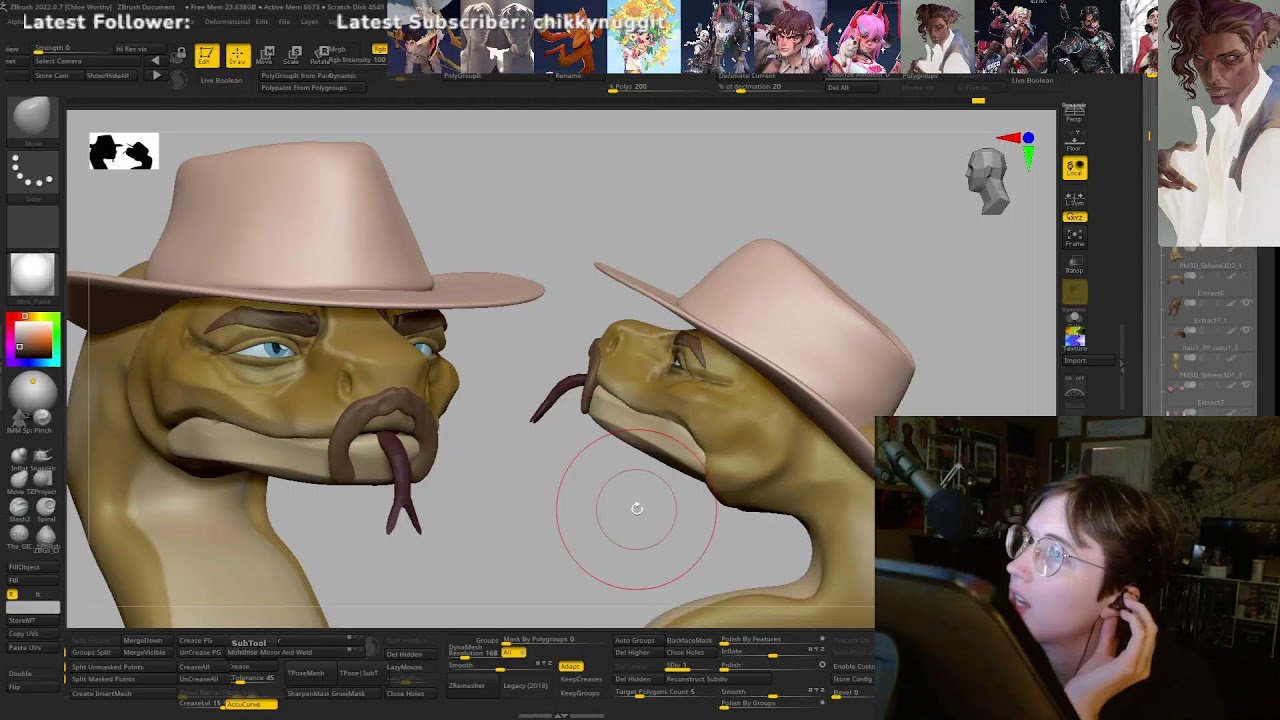The image size is (1280, 720).
Task: Click the Frame view icon
Action: coord(1075,237)
